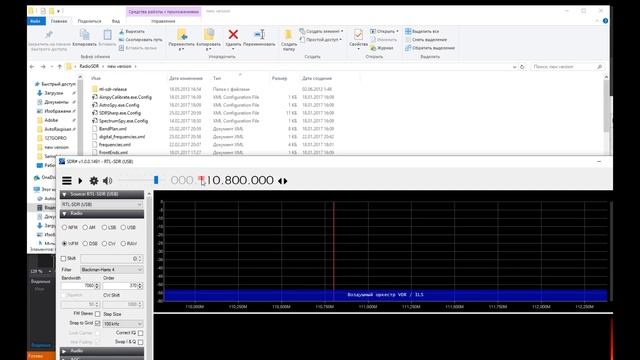Select the Adobe folder in Quick access

[51, 120]
